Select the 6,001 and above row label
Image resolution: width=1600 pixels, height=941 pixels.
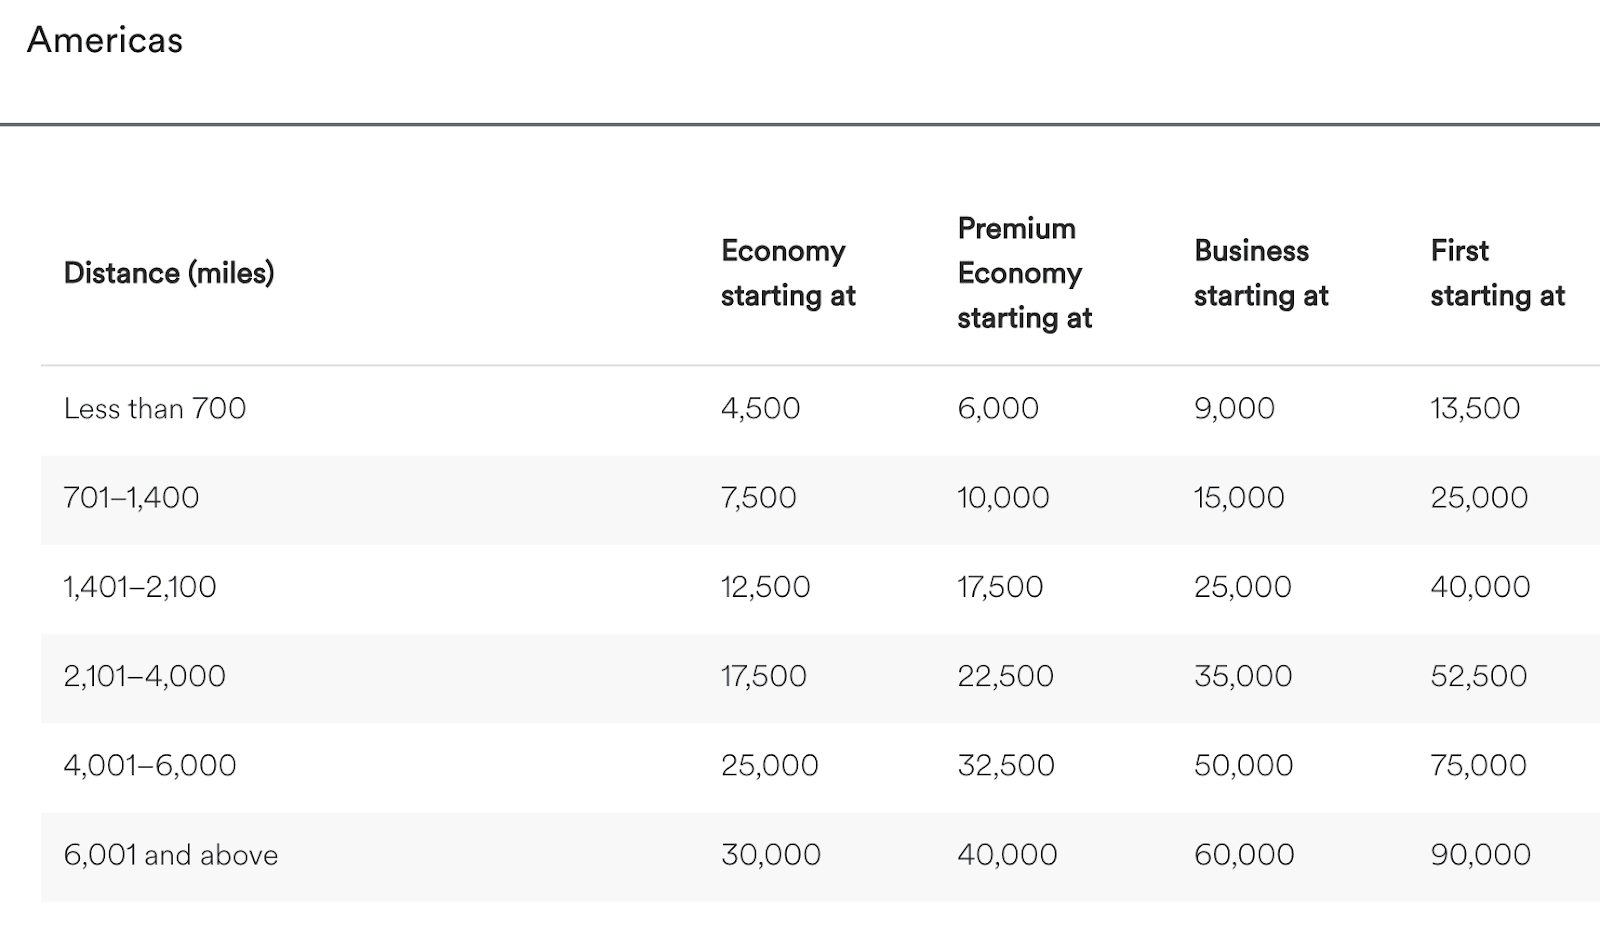[171, 855]
